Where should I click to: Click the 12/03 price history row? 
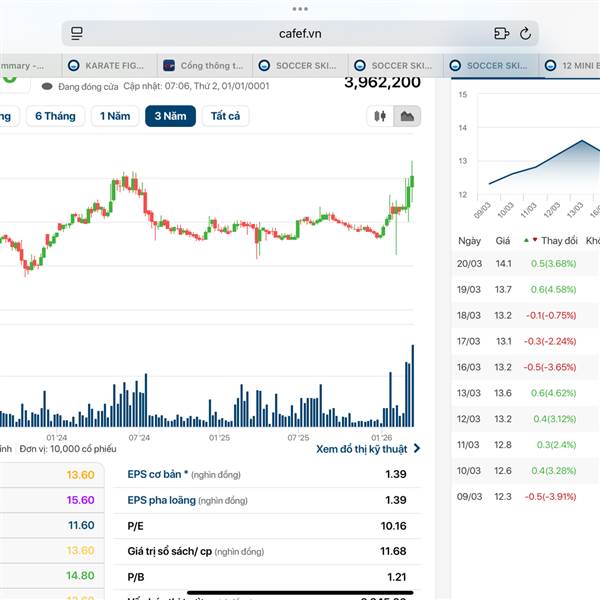coord(526,419)
